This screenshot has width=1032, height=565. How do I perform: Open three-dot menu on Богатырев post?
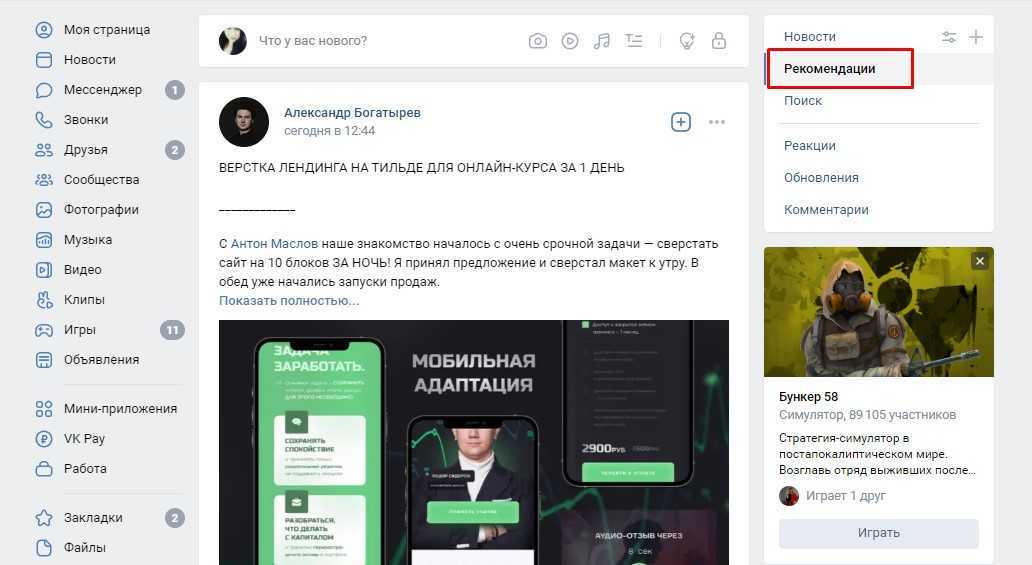point(717,122)
